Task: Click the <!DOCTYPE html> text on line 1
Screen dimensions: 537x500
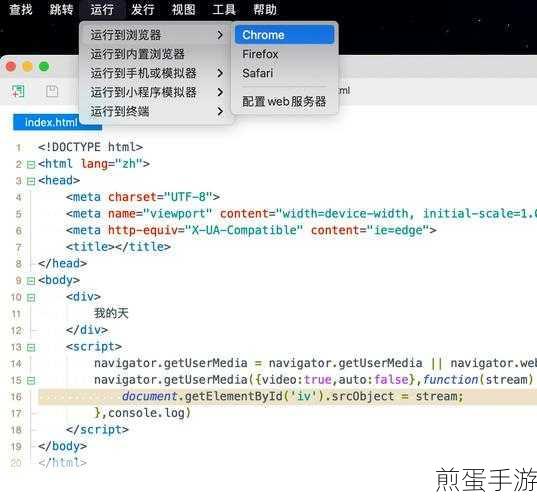Action: coord(90,147)
